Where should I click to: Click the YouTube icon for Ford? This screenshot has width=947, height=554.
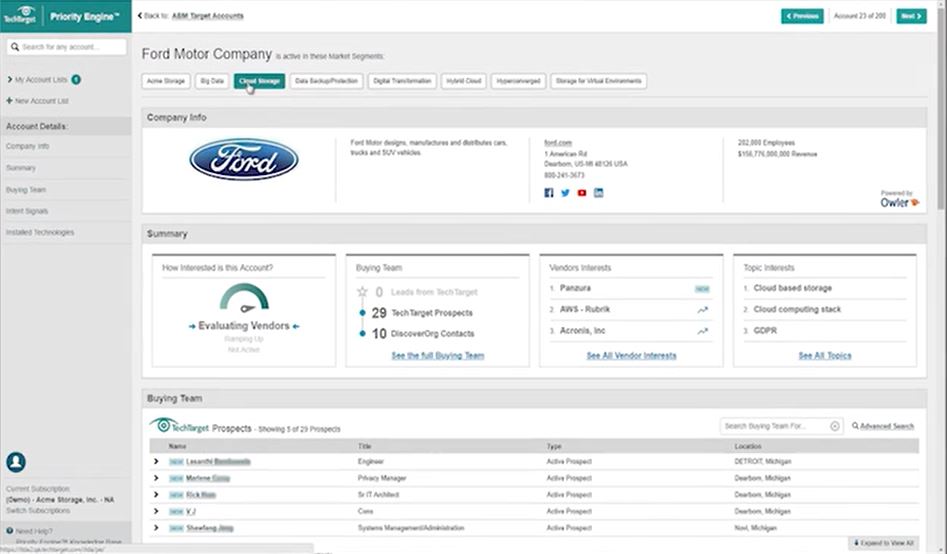click(x=582, y=193)
